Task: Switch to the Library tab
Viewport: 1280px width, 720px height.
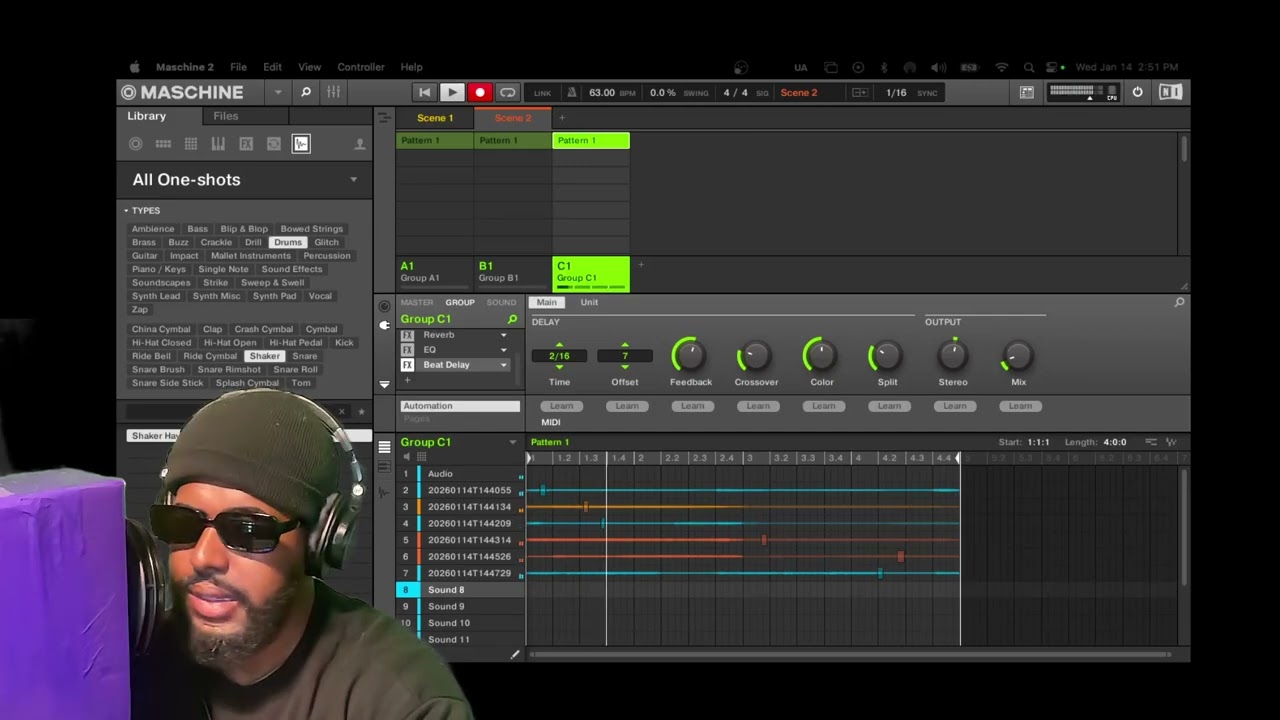Action: 146,116
